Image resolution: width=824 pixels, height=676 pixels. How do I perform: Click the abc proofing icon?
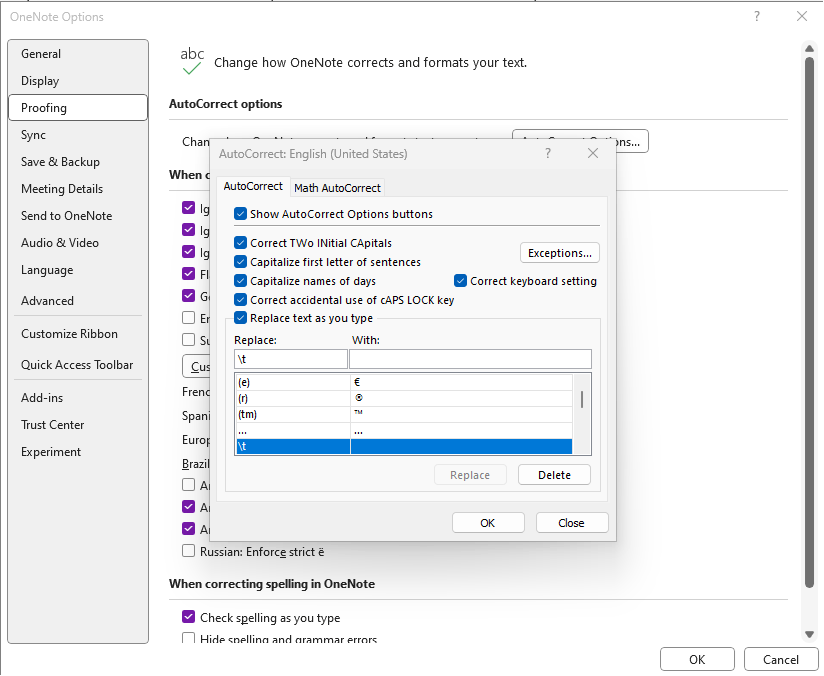tap(191, 58)
